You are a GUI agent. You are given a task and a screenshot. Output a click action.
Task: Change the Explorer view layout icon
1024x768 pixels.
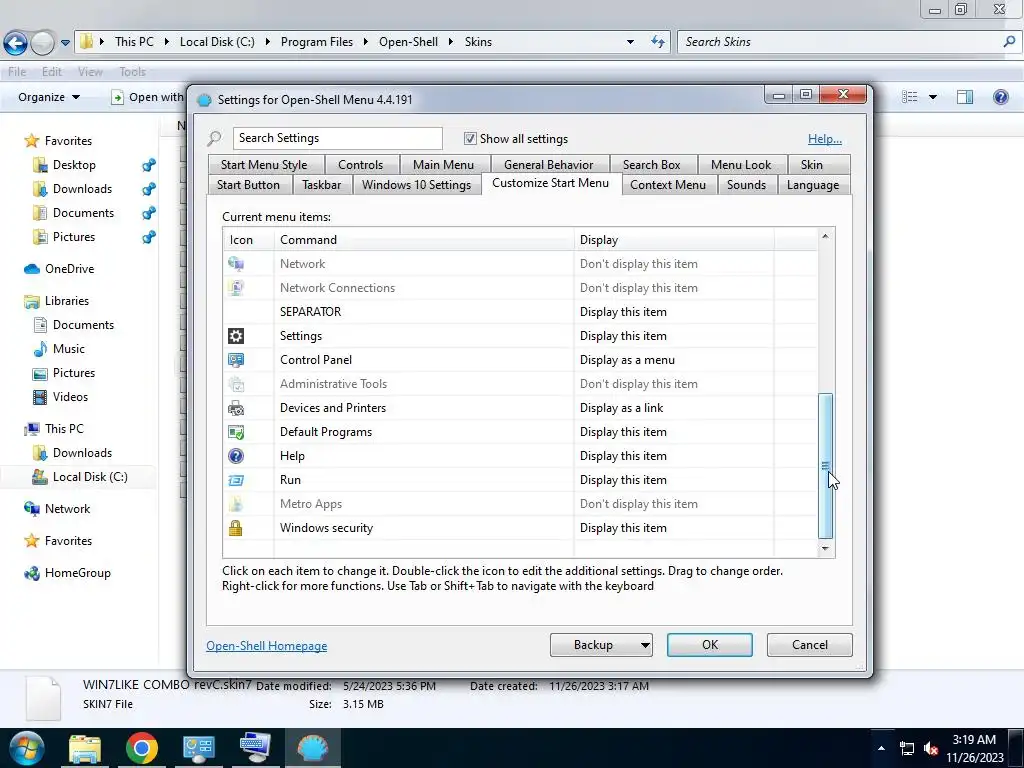click(x=910, y=97)
